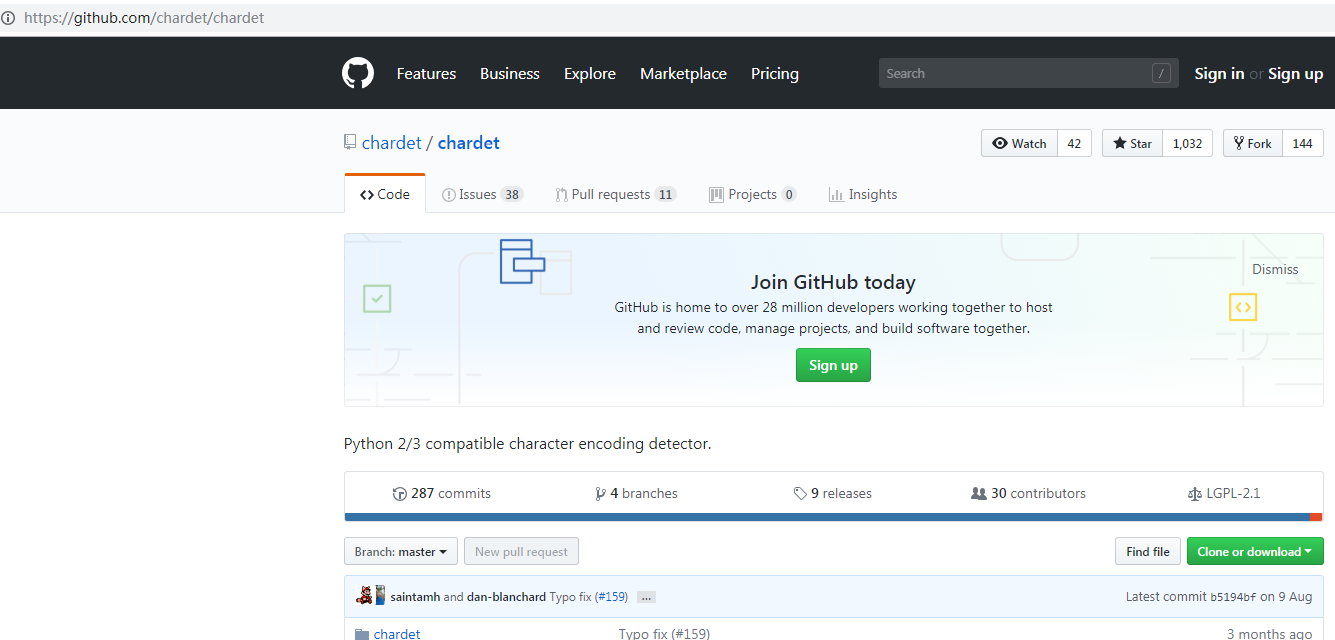The height and width of the screenshot is (640, 1335).
Task: View the 4 branches
Action: tap(636, 494)
